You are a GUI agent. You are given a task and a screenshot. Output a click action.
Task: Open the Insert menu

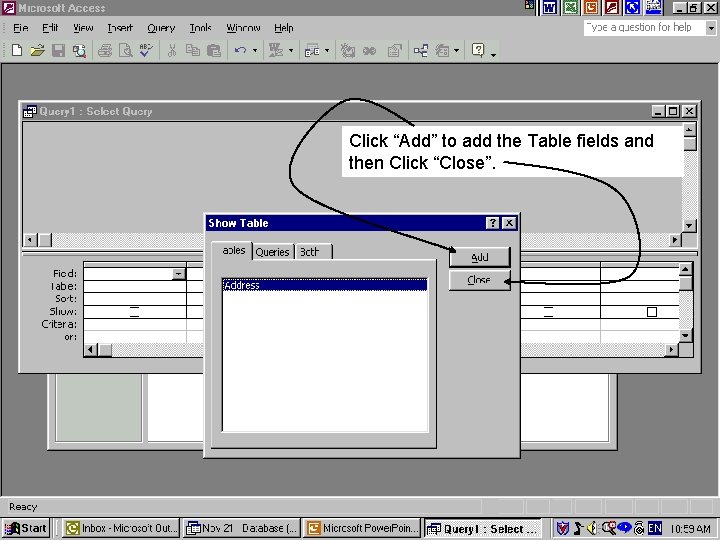coord(120,28)
